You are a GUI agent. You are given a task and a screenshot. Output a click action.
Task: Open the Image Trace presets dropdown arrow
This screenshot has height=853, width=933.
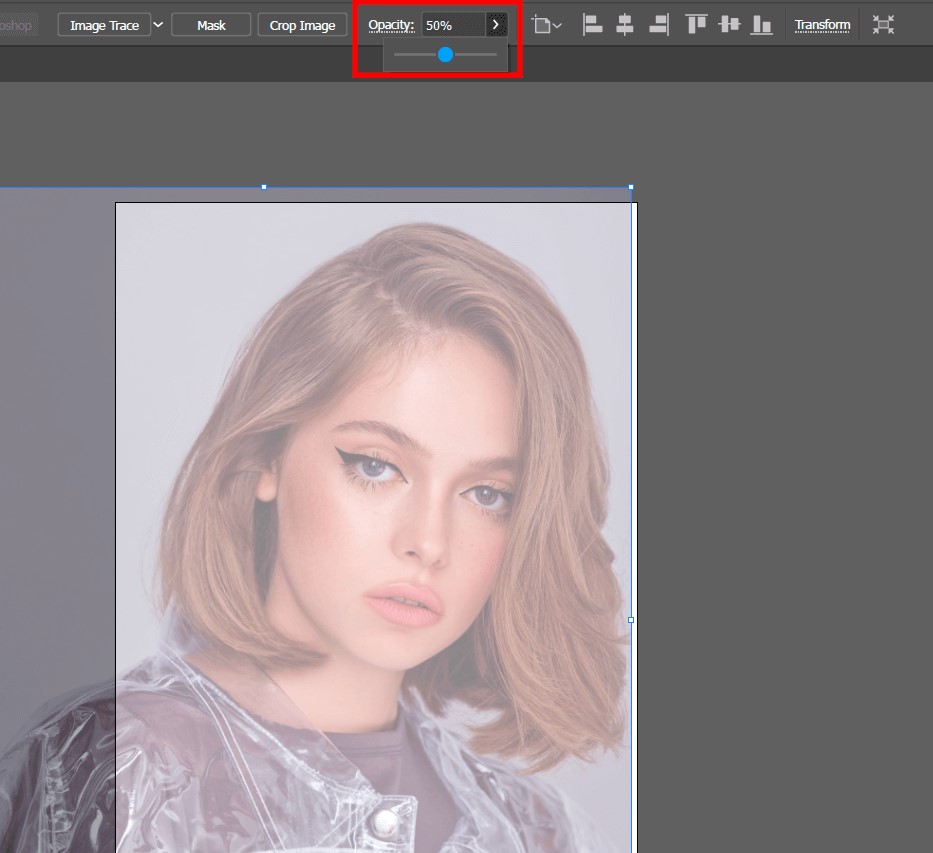point(158,25)
